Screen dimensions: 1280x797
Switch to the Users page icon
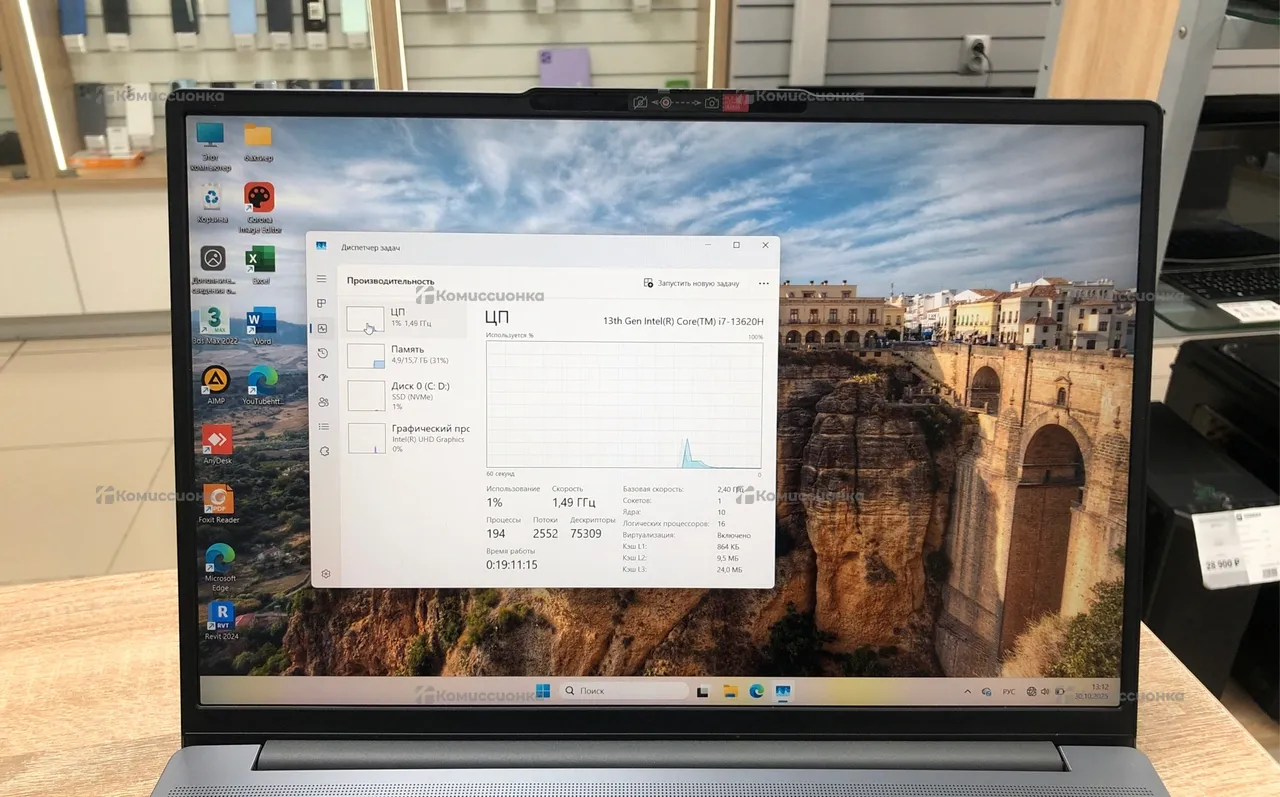[322, 402]
